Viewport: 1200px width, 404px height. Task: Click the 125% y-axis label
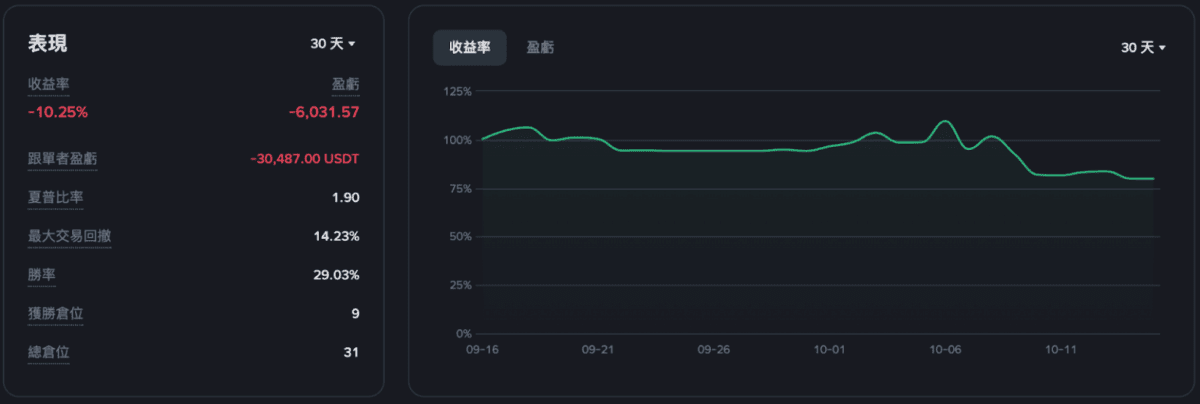pos(457,92)
